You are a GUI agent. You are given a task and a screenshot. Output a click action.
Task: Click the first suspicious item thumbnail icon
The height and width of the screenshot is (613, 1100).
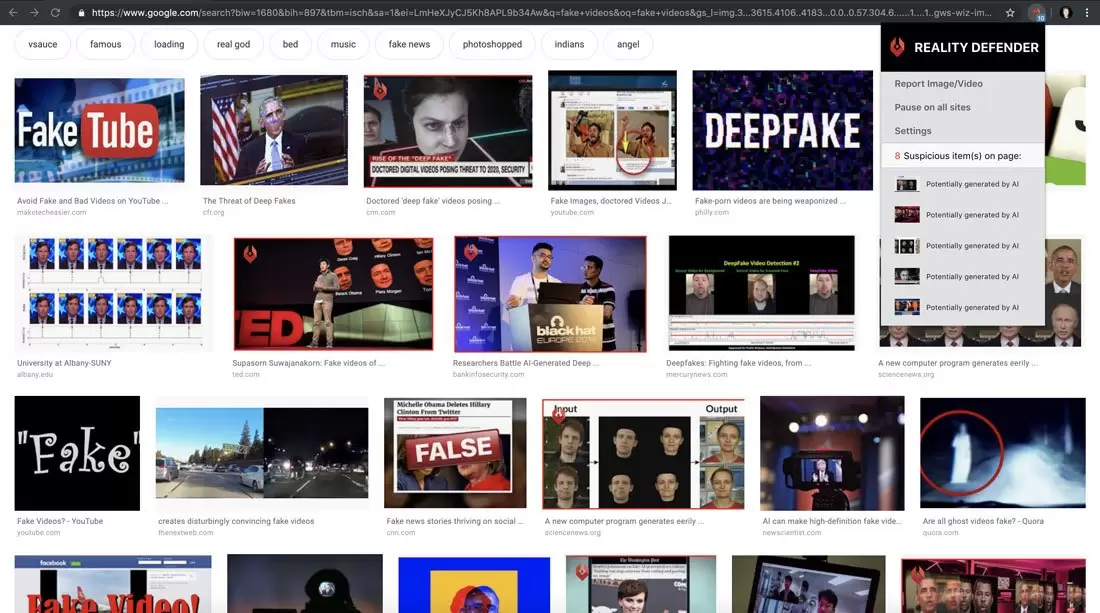click(x=906, y=184)
